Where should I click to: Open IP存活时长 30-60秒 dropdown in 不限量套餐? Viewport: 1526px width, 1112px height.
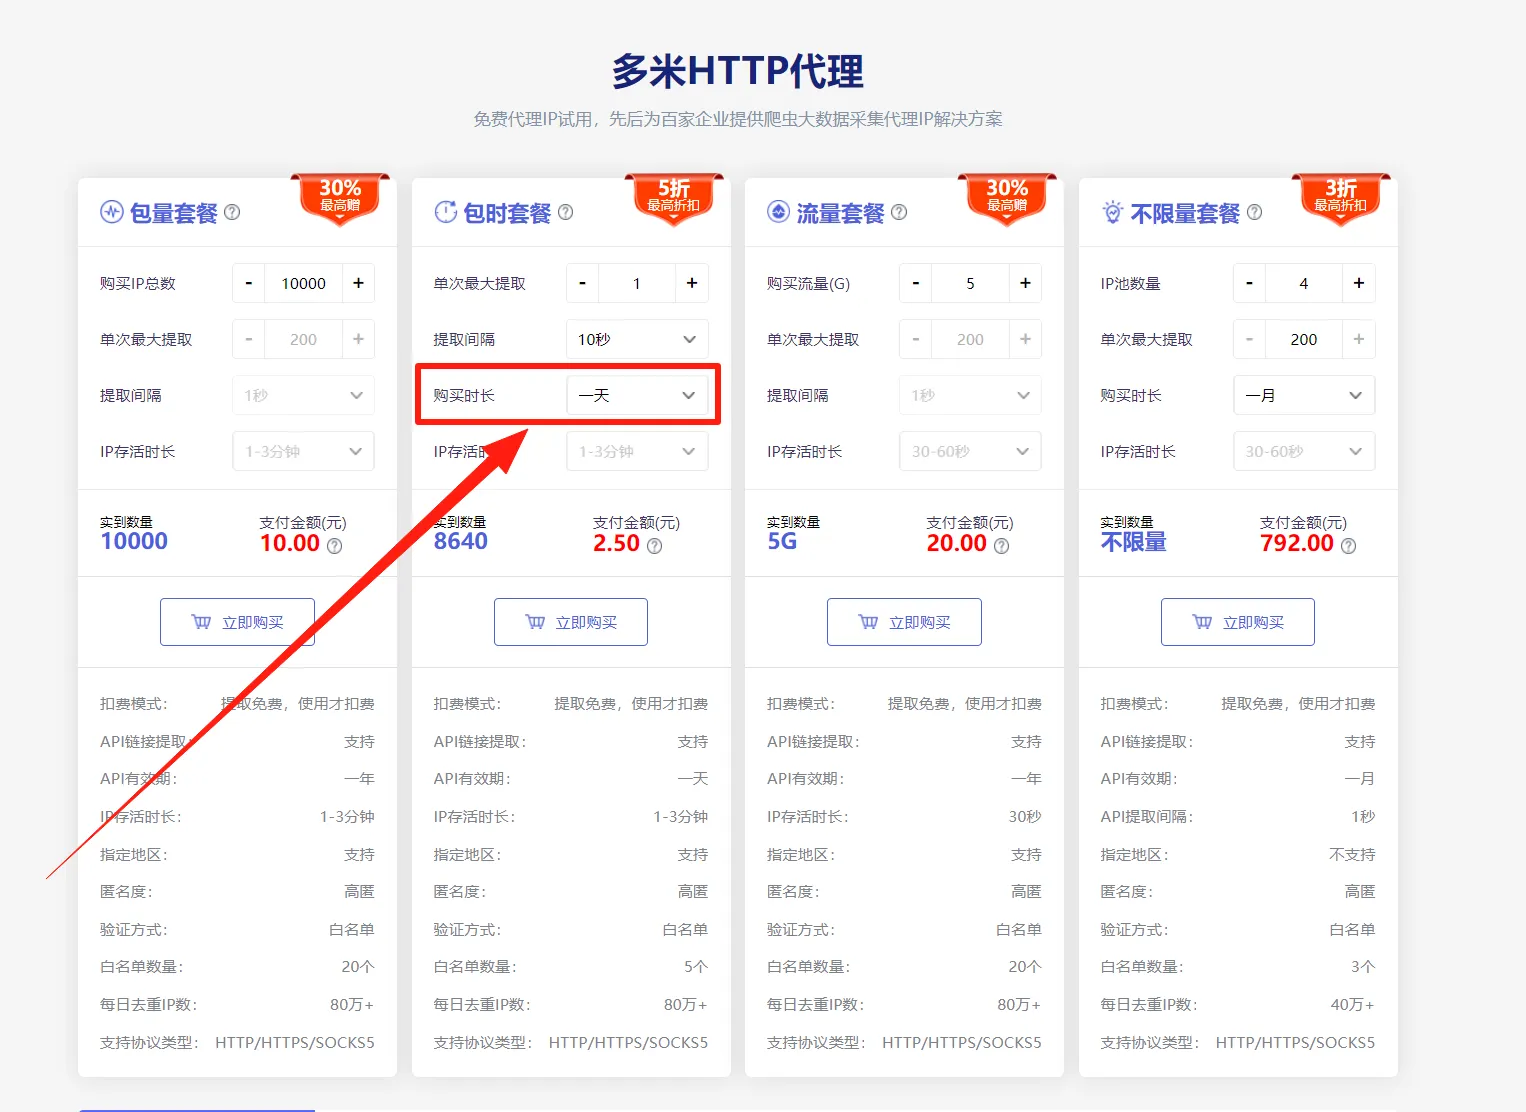1304,451
